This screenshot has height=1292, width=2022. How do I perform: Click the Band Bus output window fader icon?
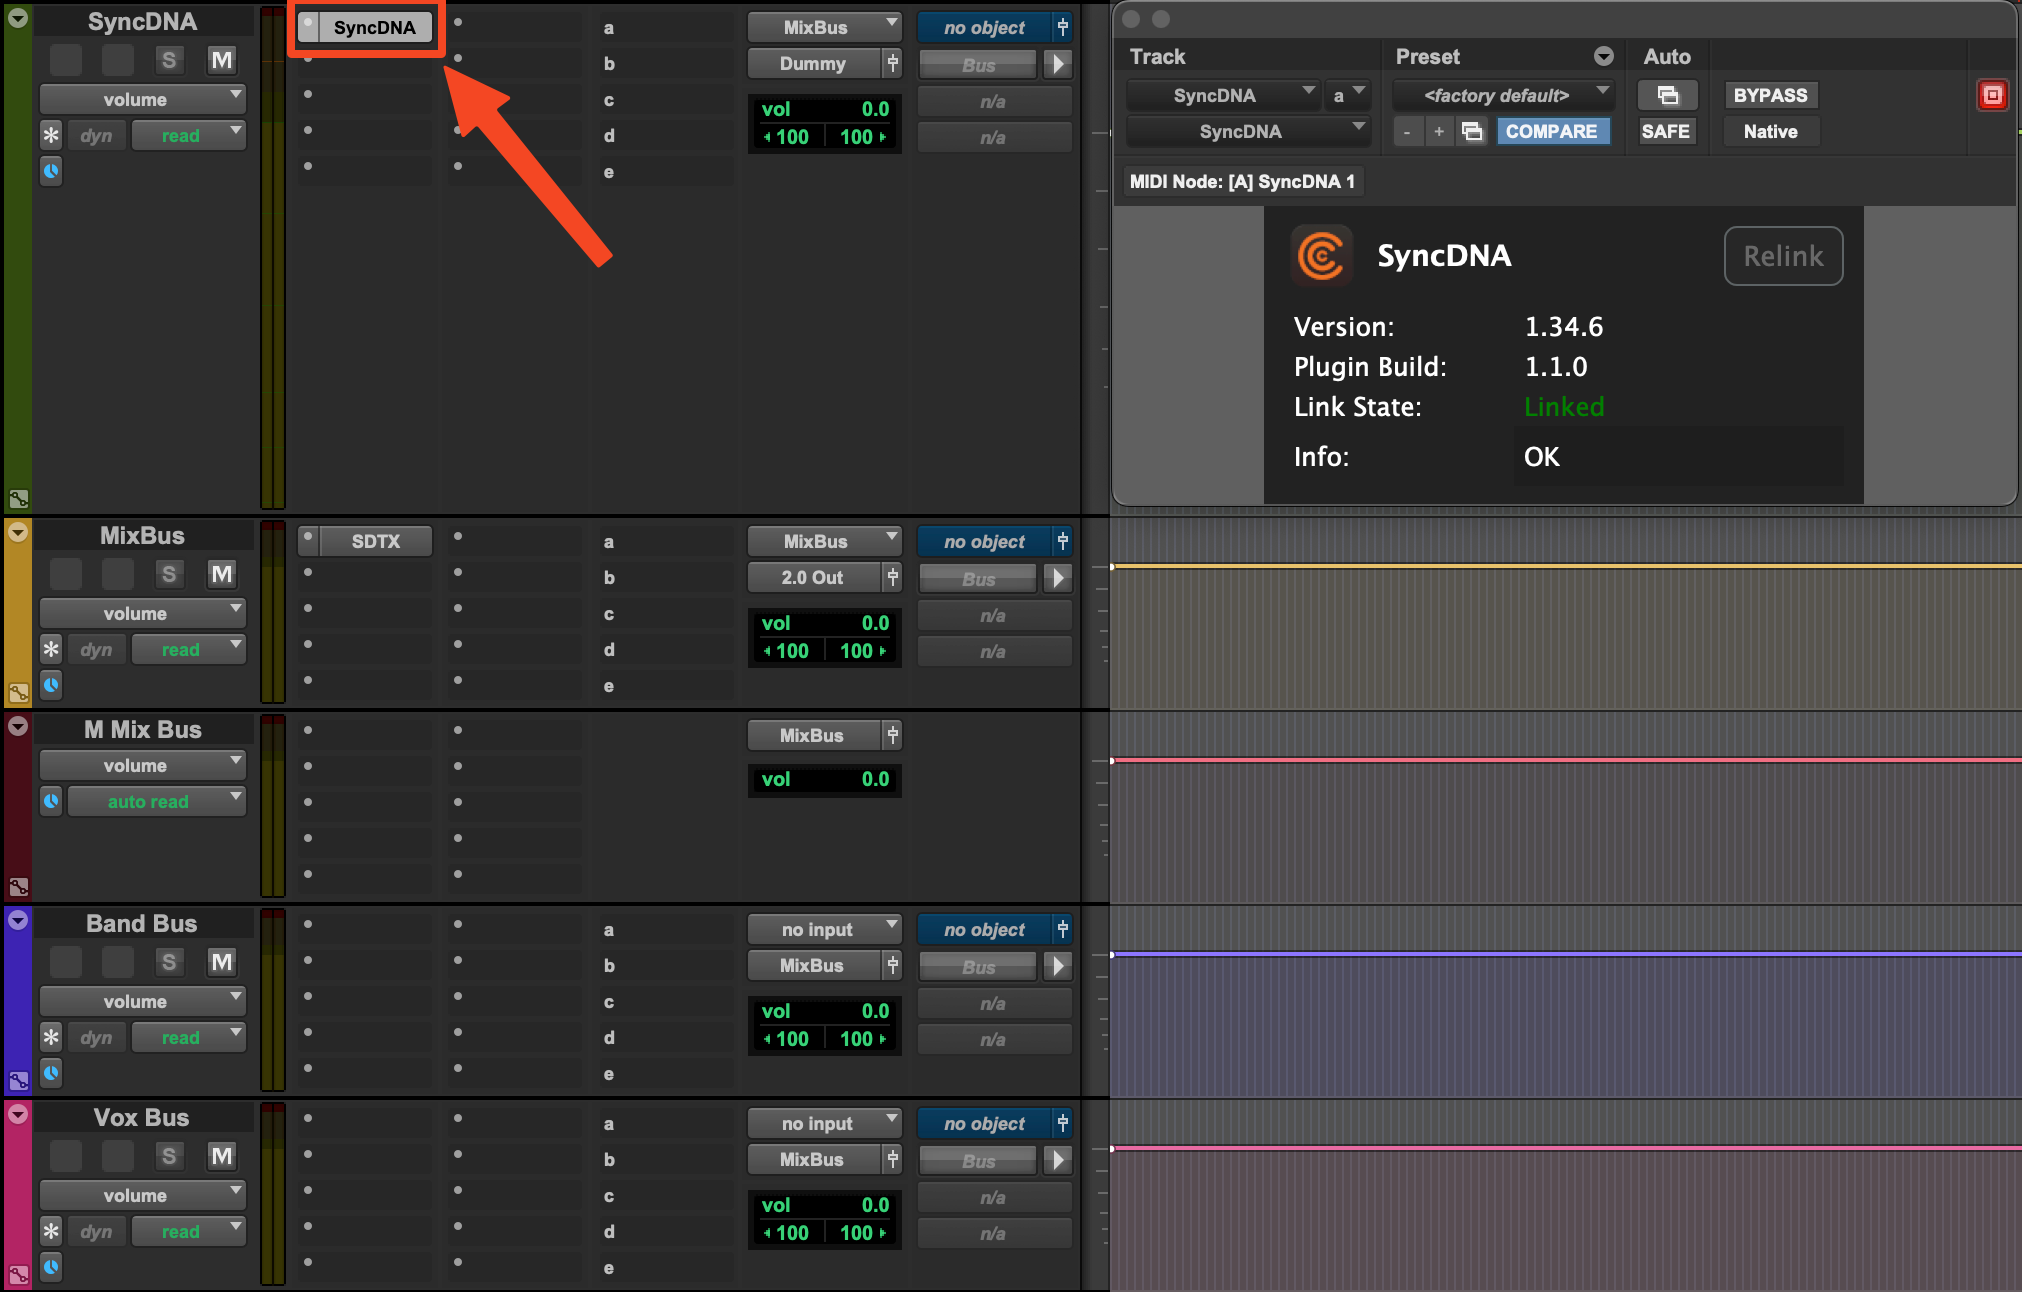pyautogui.click(x=893, y=965)
